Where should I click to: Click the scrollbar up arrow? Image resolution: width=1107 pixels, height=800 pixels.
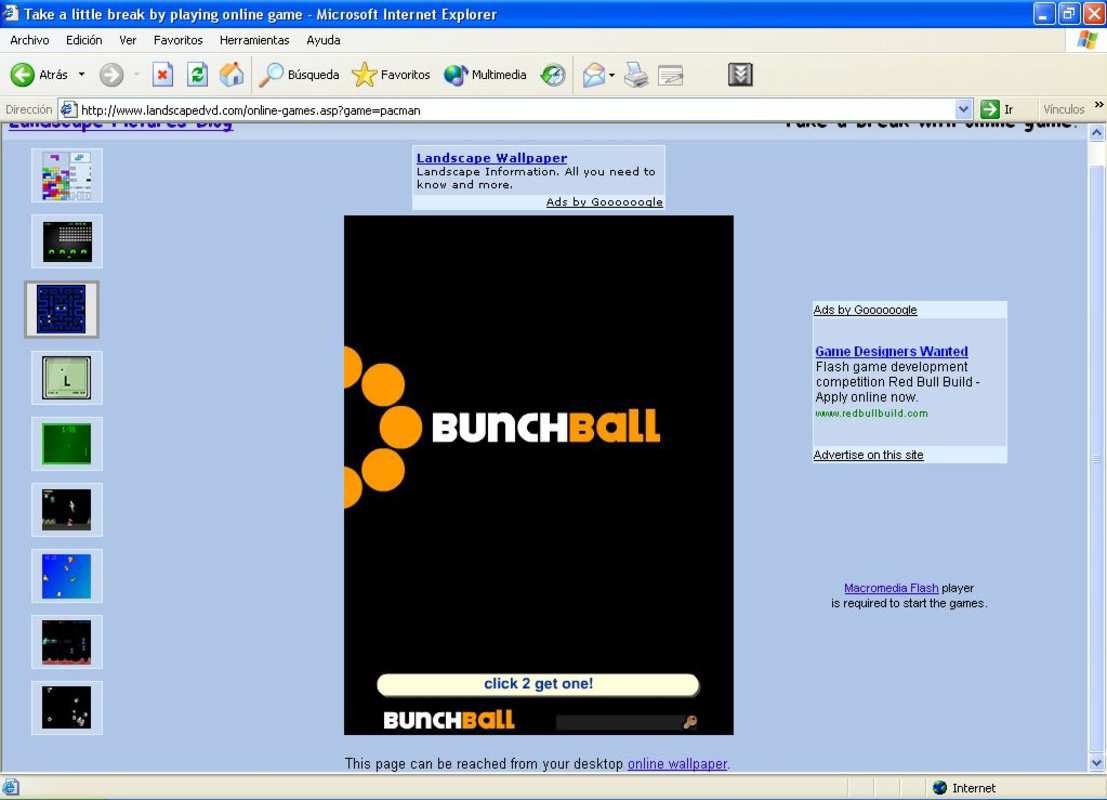pyautogui.click(x=1096, y=133)
